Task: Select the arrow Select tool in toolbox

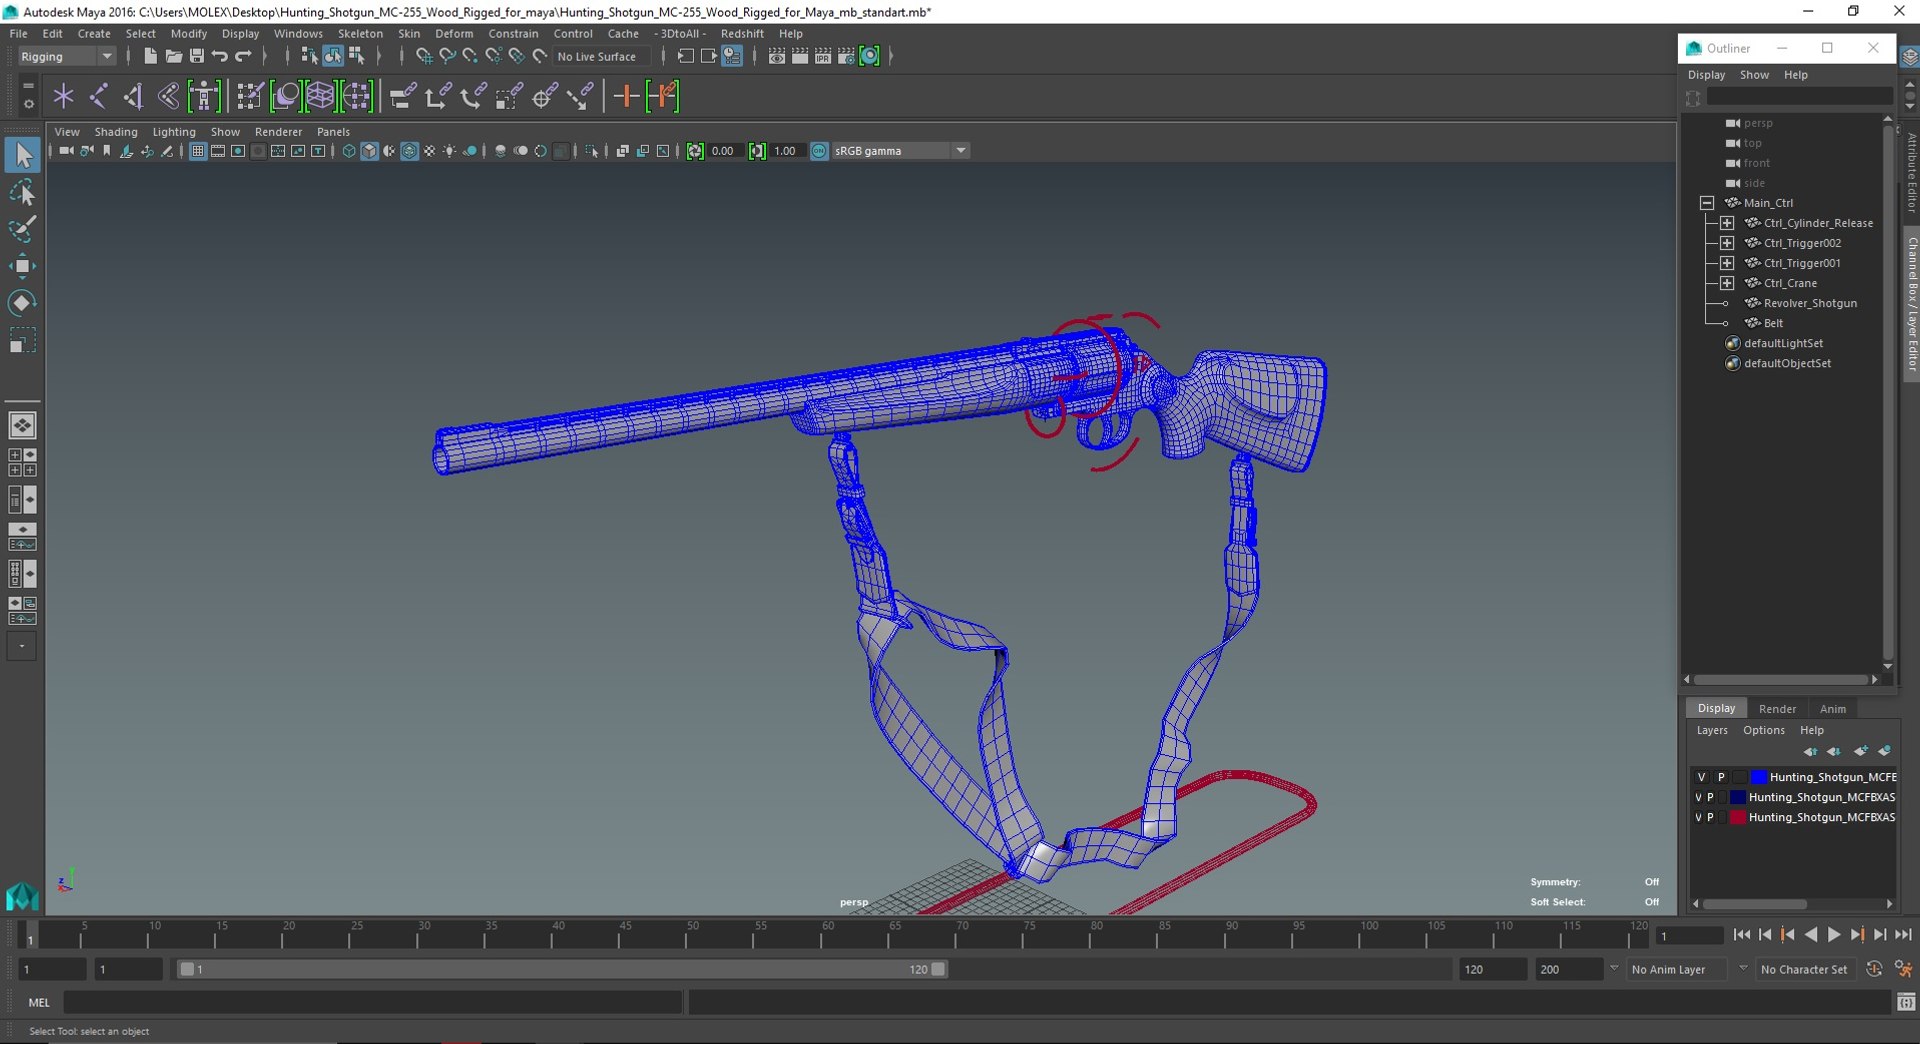Action: (22, 155)
